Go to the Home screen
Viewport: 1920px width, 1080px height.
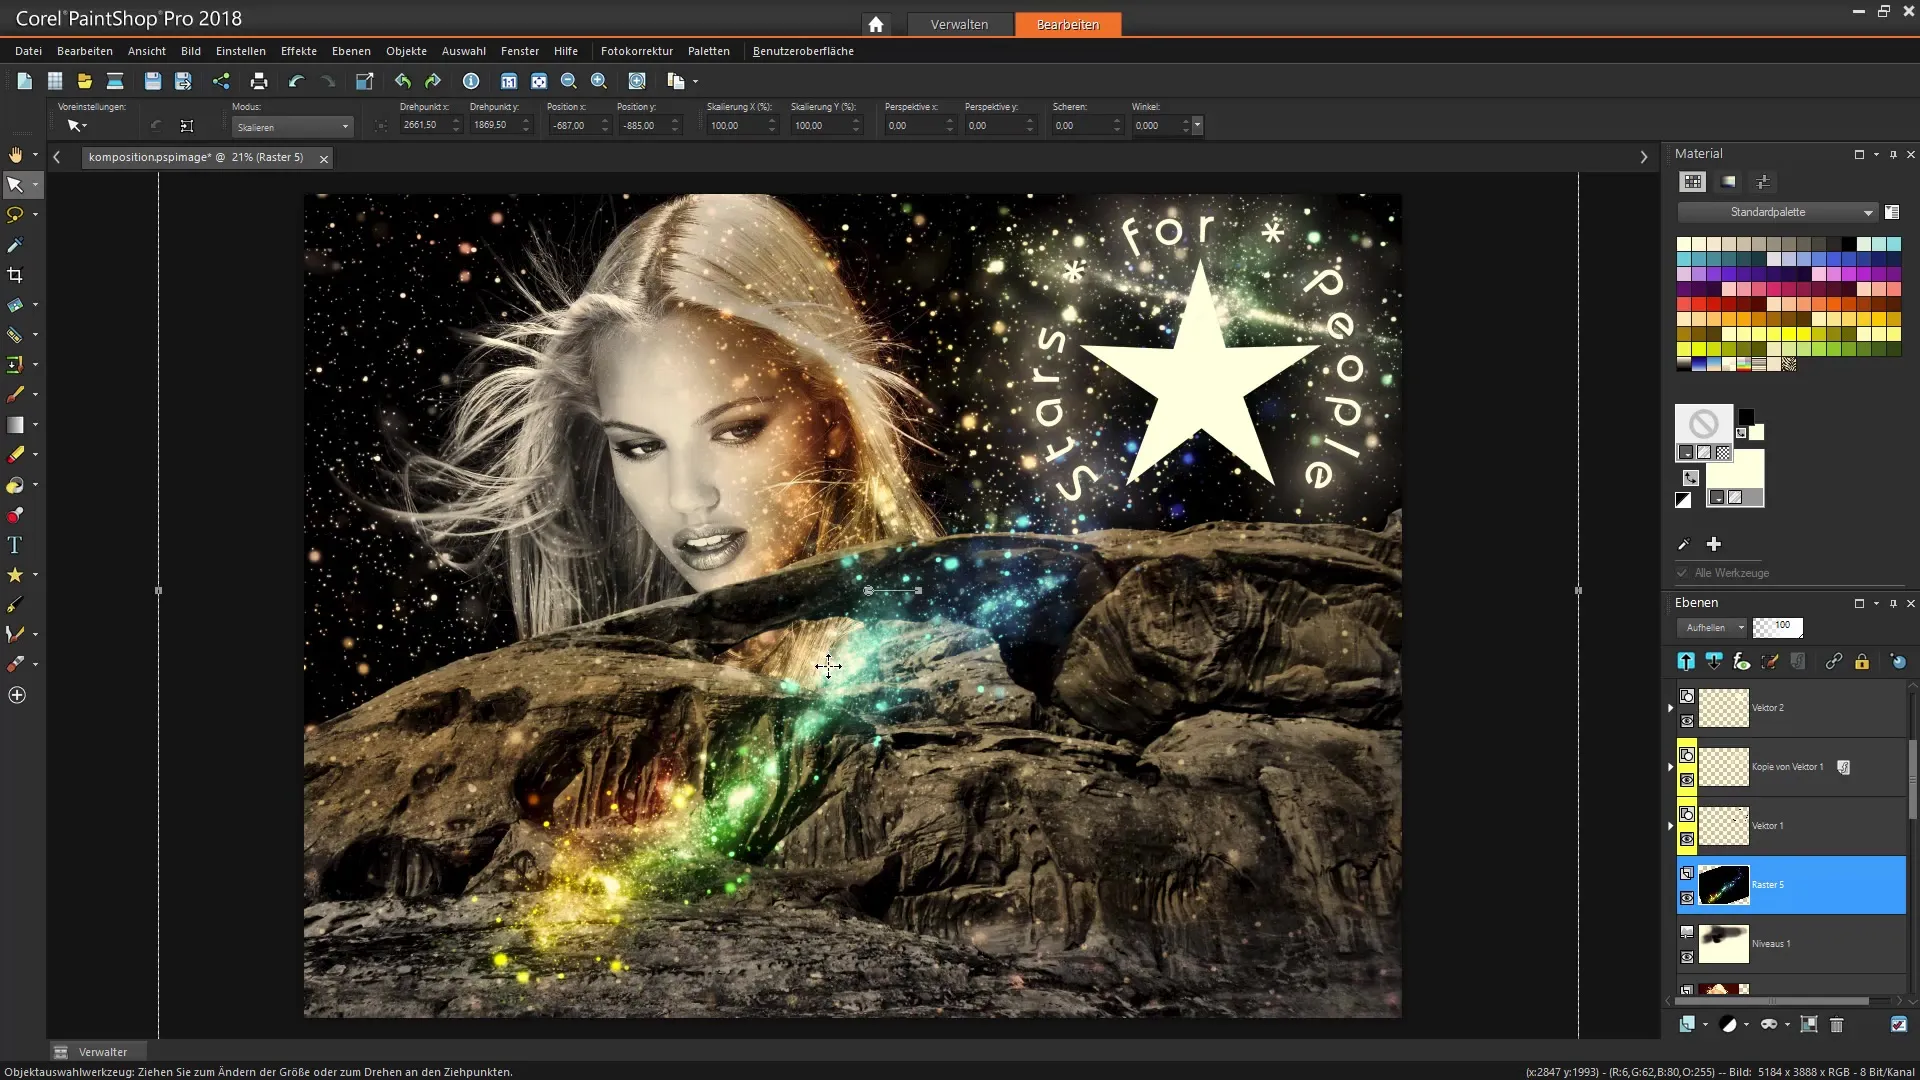point(876,24)
